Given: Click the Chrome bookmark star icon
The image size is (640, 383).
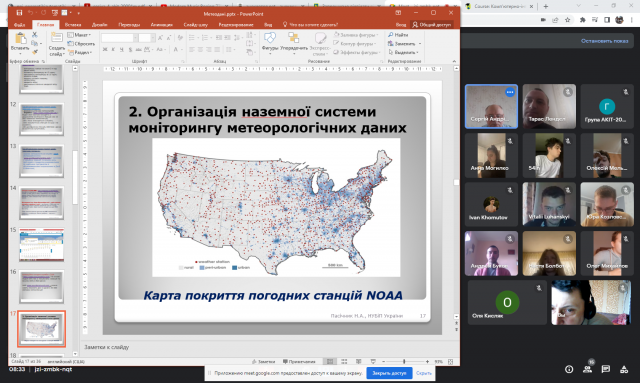Looking at the screenshot, I should 567,20.
